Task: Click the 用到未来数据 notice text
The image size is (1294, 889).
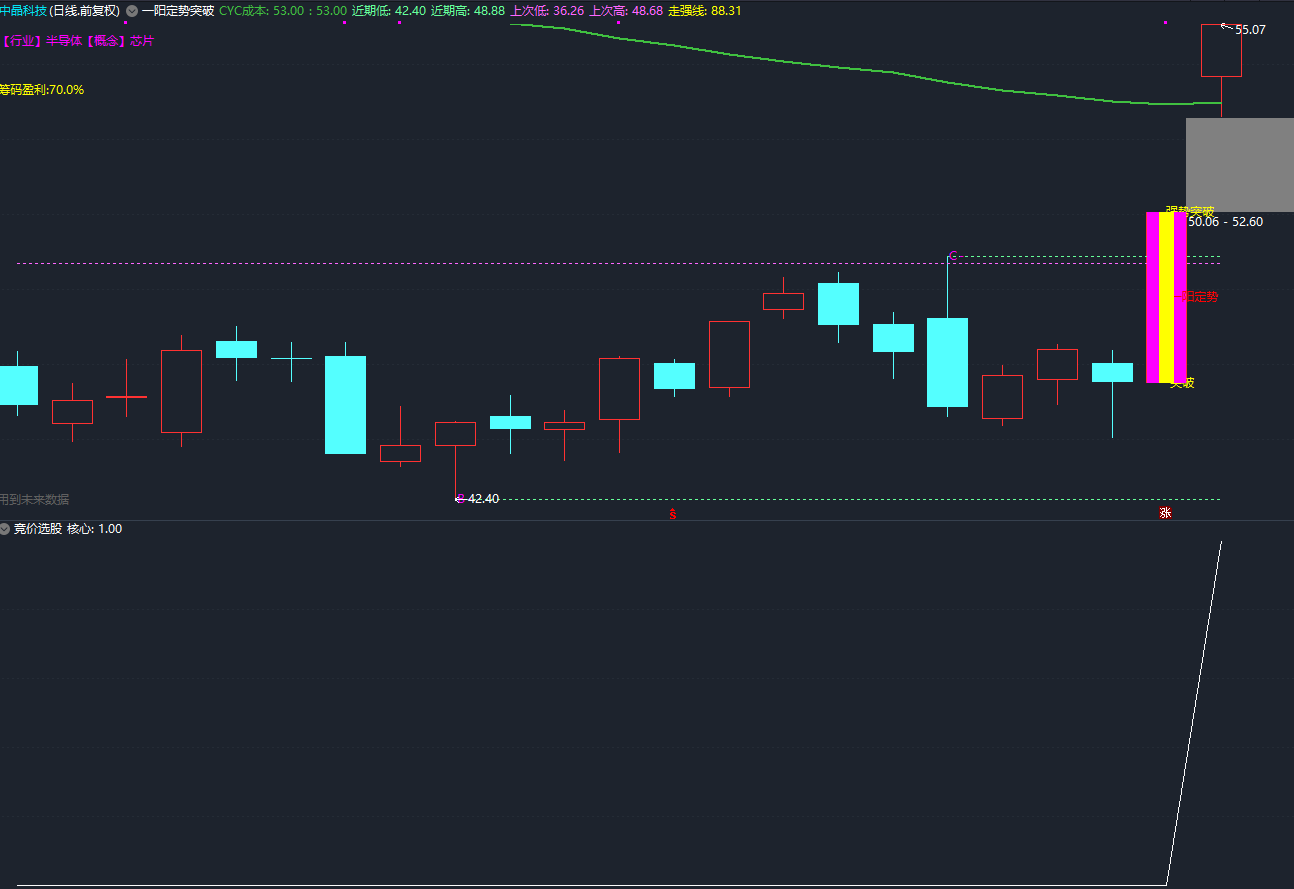Action: point(35,500)
